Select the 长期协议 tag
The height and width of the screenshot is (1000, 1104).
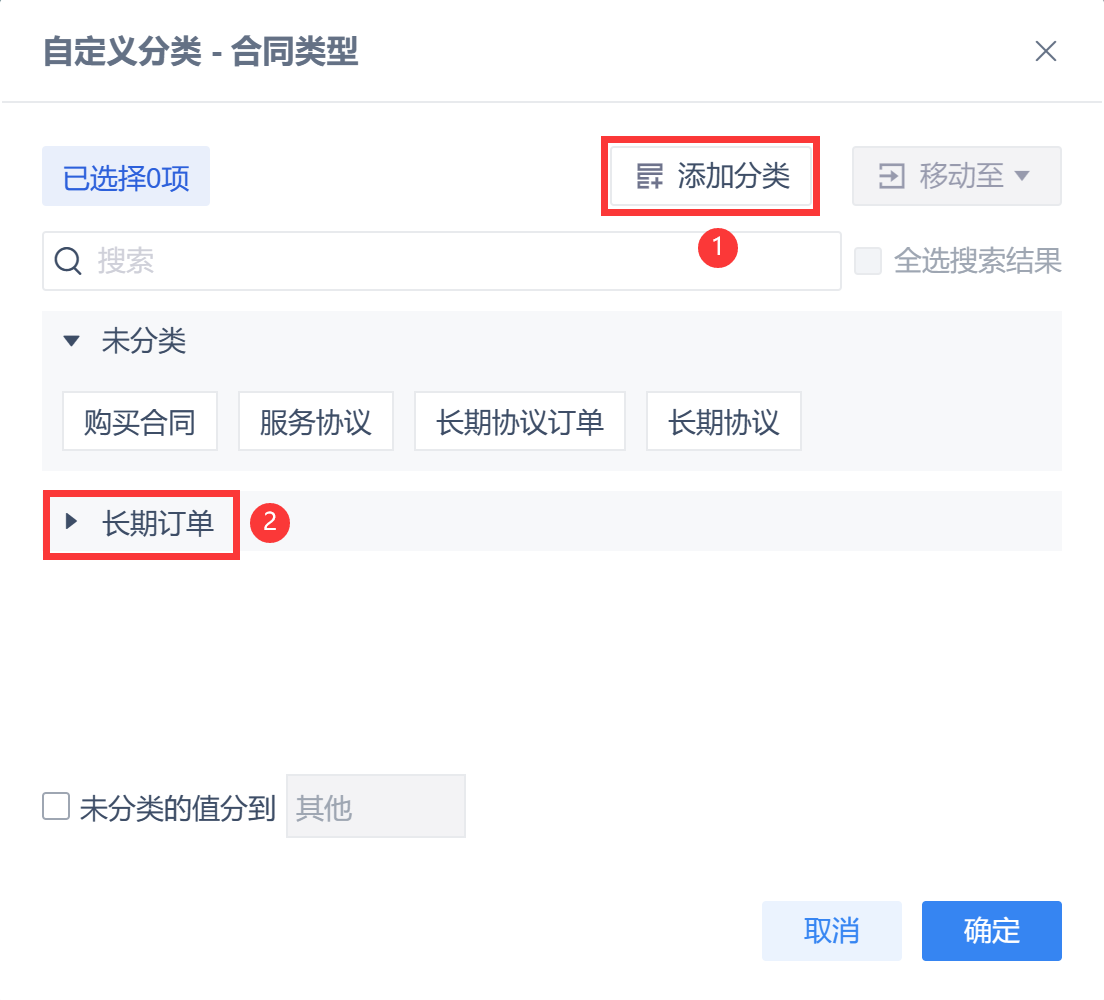723,422
